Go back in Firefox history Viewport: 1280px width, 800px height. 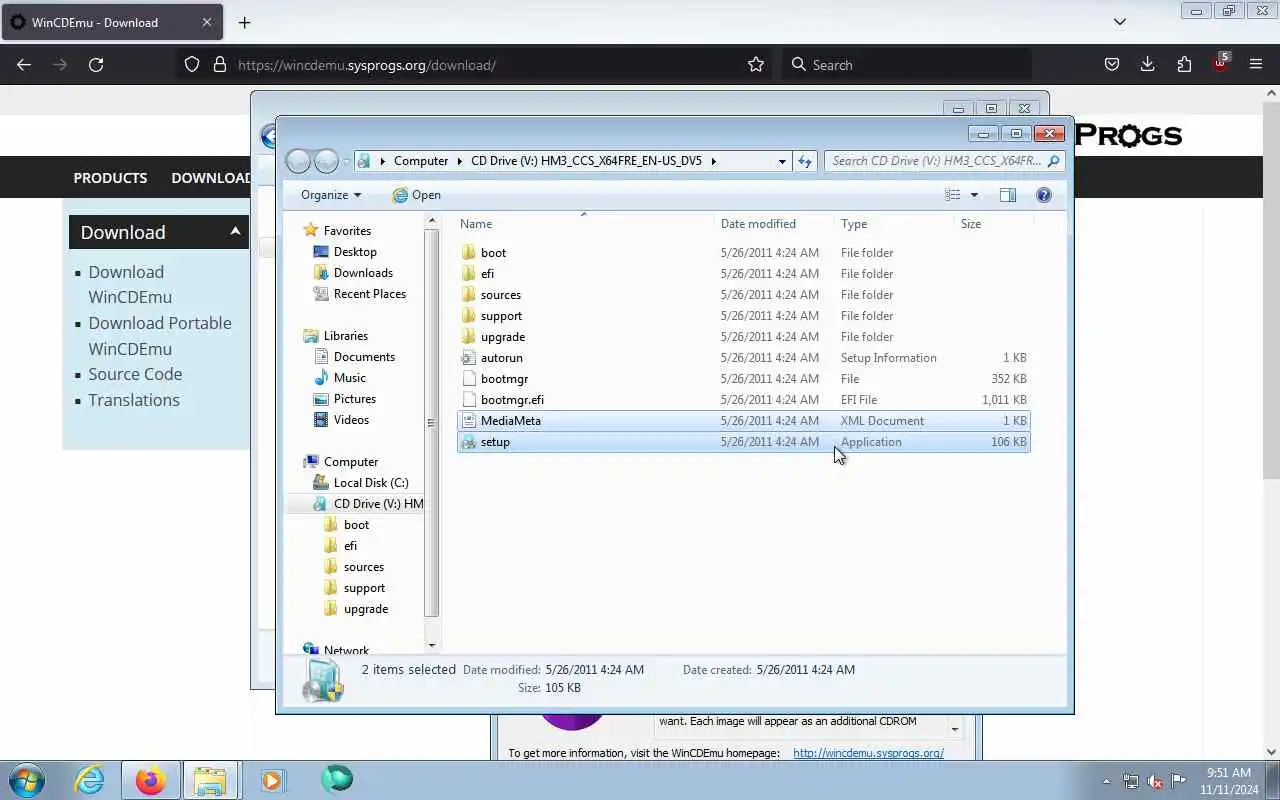[x=24, y=65]
